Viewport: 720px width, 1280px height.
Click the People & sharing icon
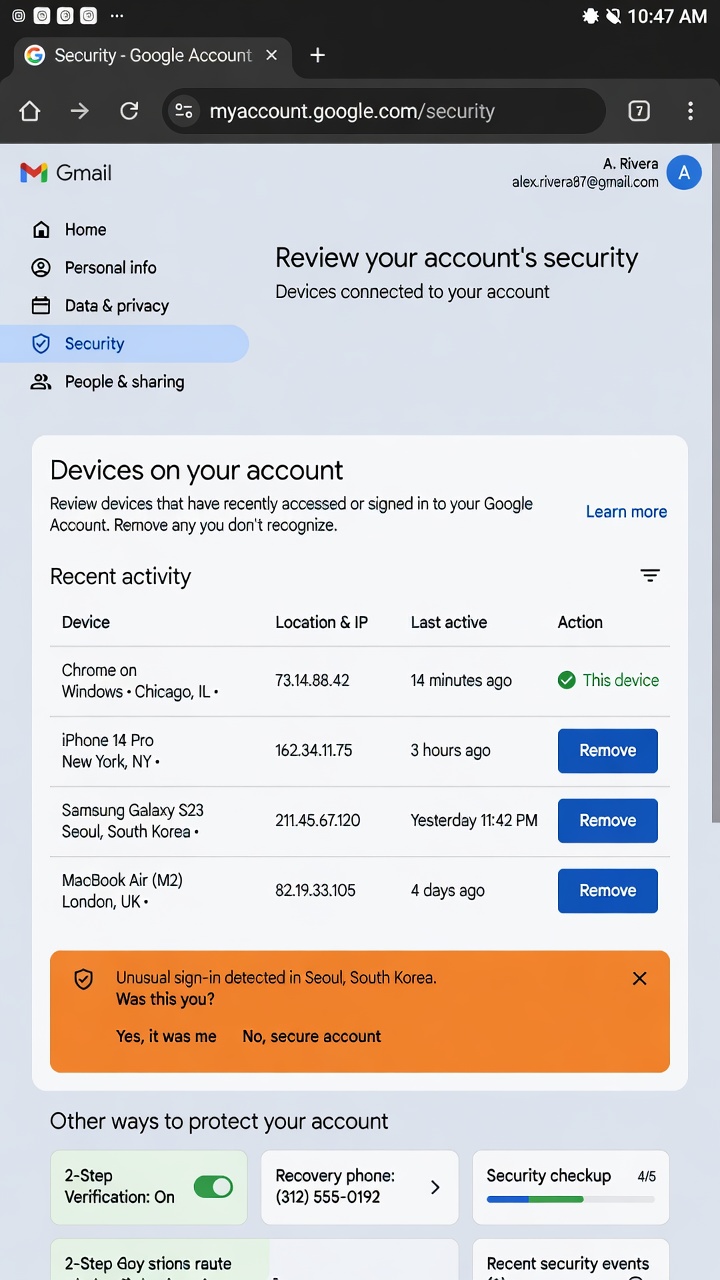point(41,382)
